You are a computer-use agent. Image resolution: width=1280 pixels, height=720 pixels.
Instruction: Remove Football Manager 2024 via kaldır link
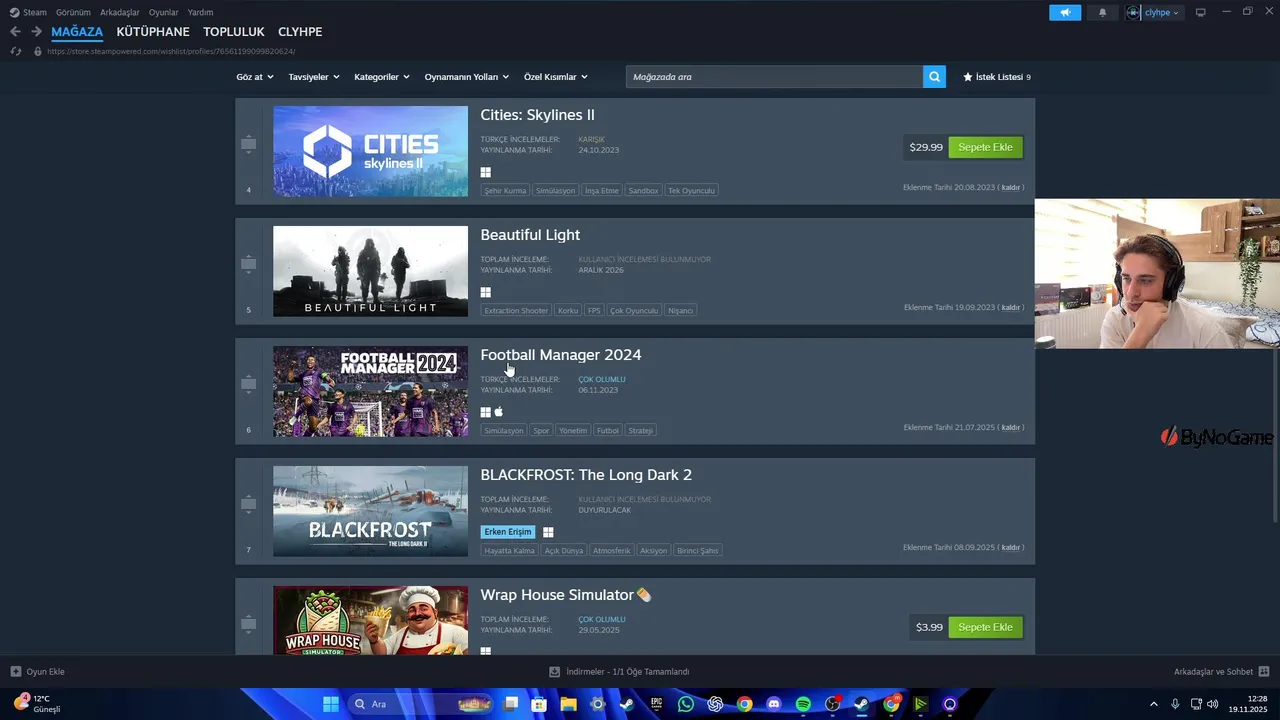1011,427
